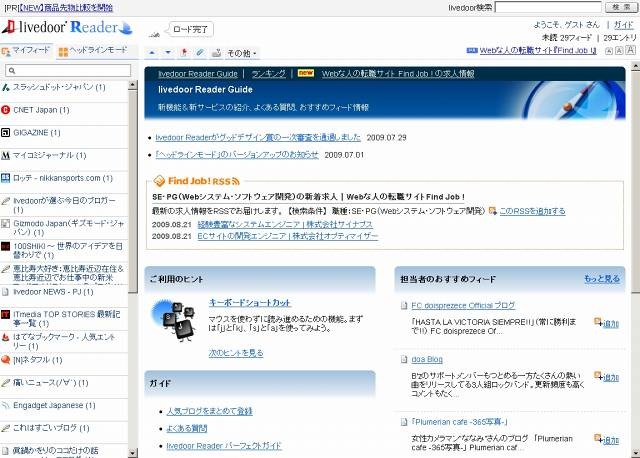
Task: Focus the feed search box in sidebar
Action: [x=68, y=70]
